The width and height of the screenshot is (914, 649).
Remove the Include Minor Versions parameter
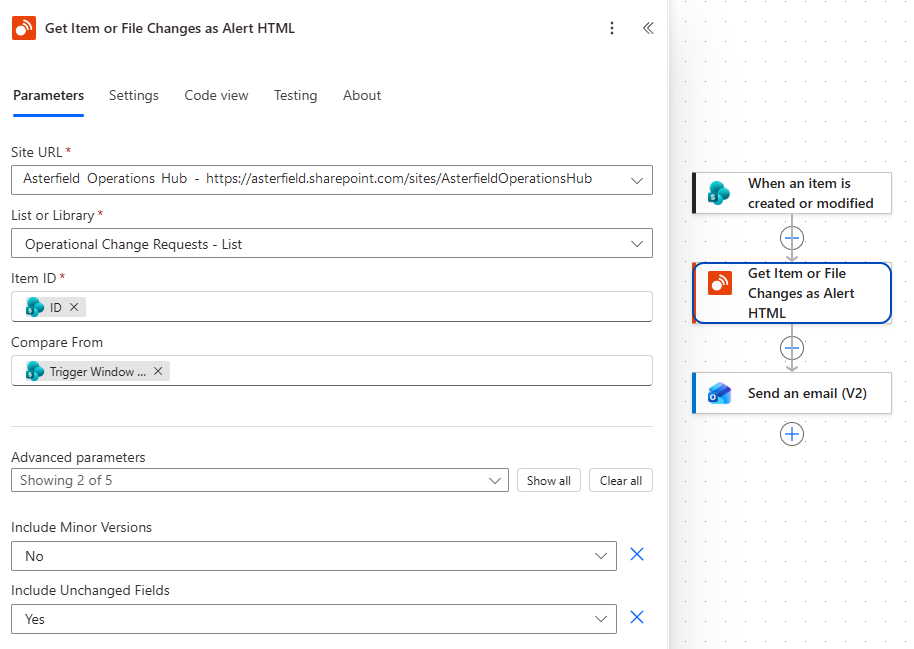637,555
